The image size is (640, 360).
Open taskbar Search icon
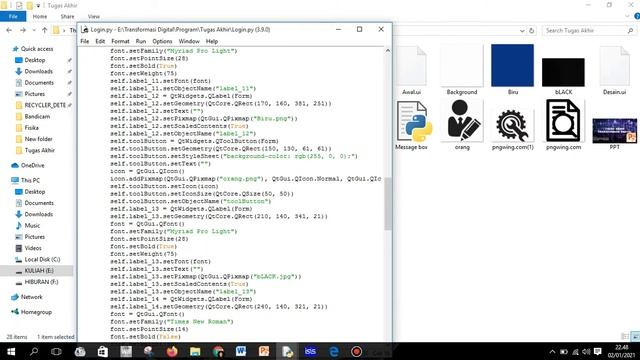click(34, 351)
